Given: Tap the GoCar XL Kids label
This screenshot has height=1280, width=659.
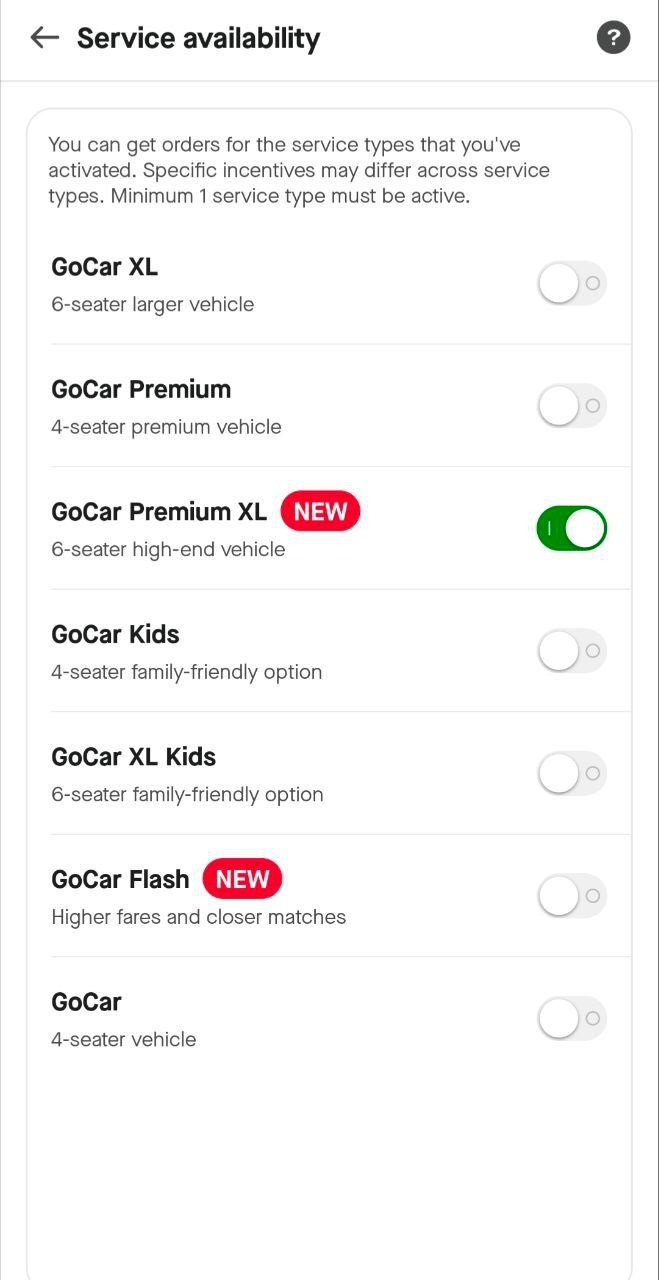Looking at the screenshot, I should tap(133, 757).
